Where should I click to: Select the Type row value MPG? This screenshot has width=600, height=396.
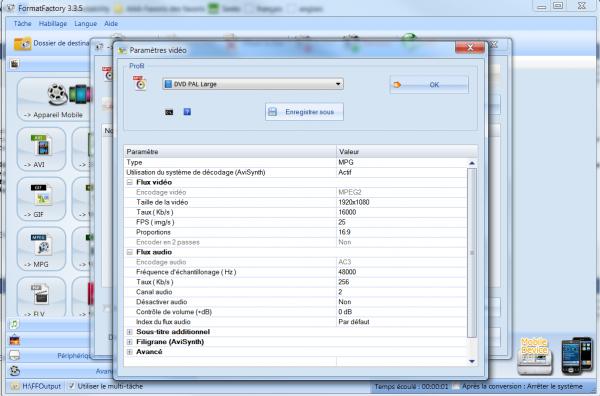point(346,163)
